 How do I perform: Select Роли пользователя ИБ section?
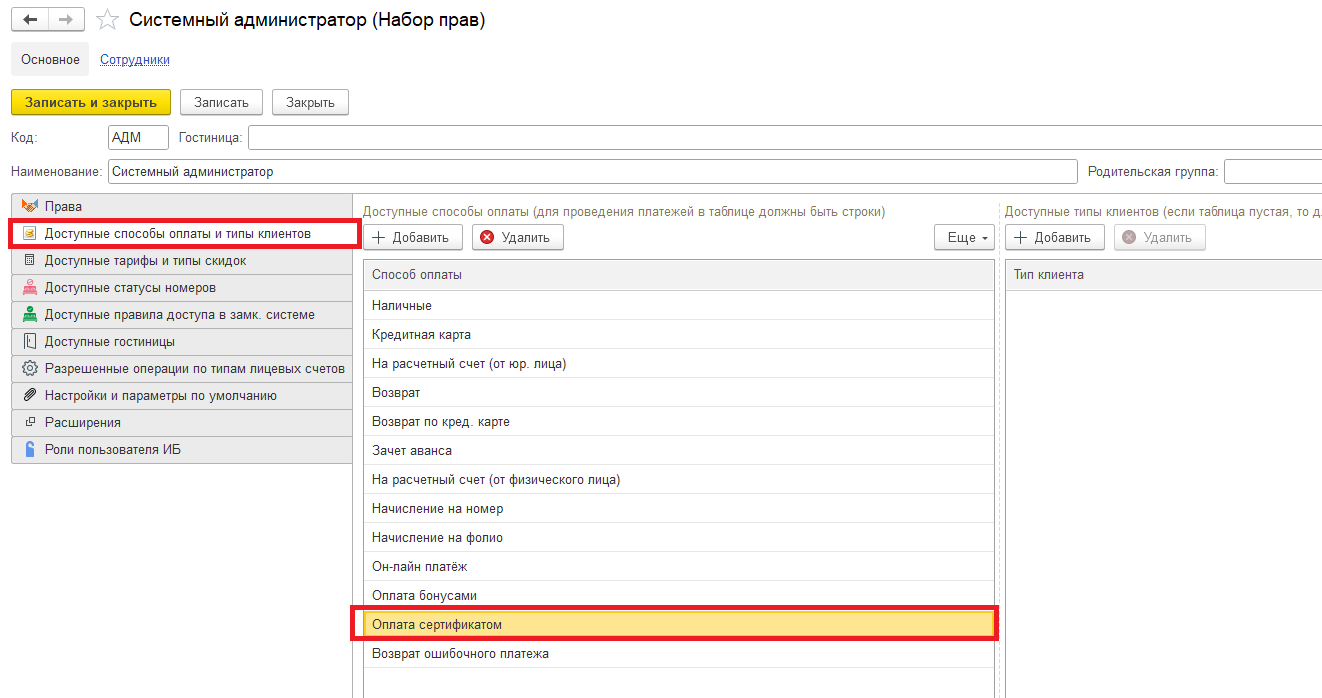click(182, 449)
